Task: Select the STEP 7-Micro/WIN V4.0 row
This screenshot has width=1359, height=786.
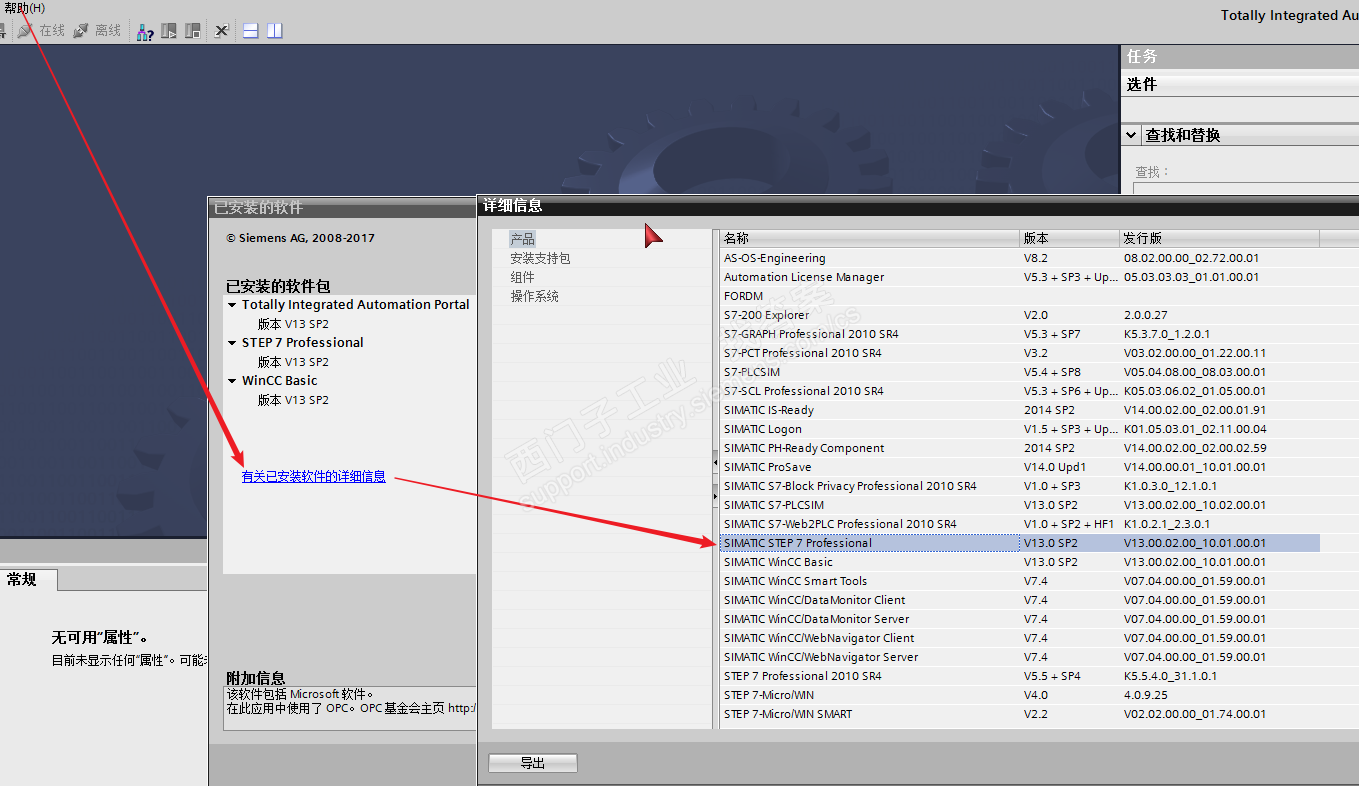Action: point(1020,695)
